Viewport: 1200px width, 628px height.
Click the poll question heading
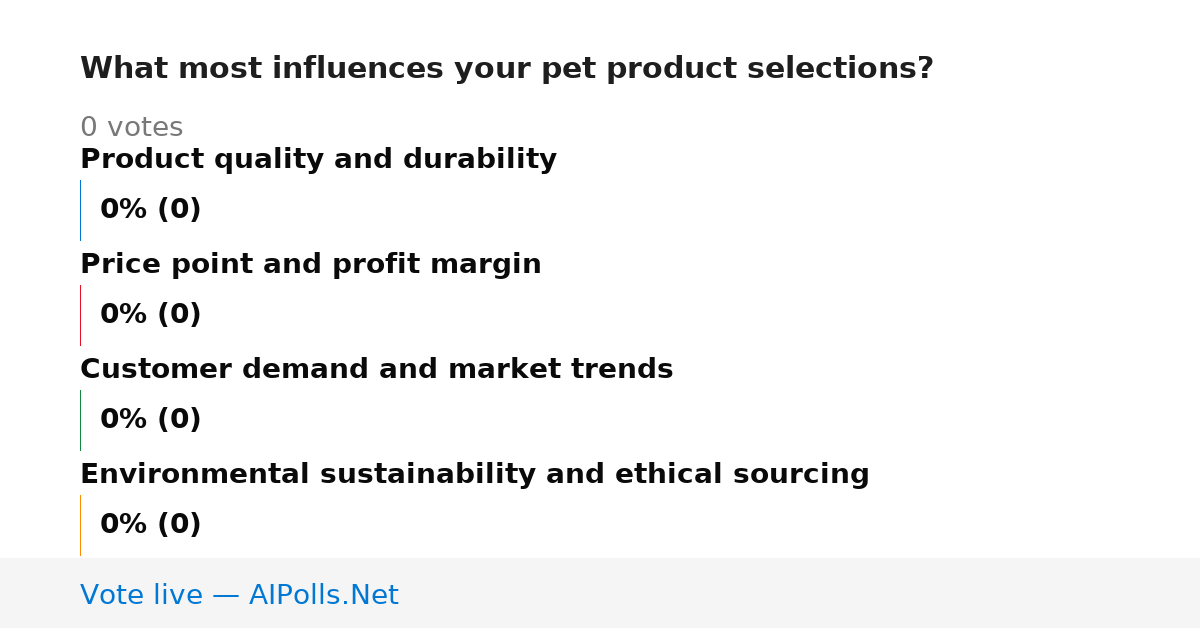pyautogui.click(x=506, y=69)
